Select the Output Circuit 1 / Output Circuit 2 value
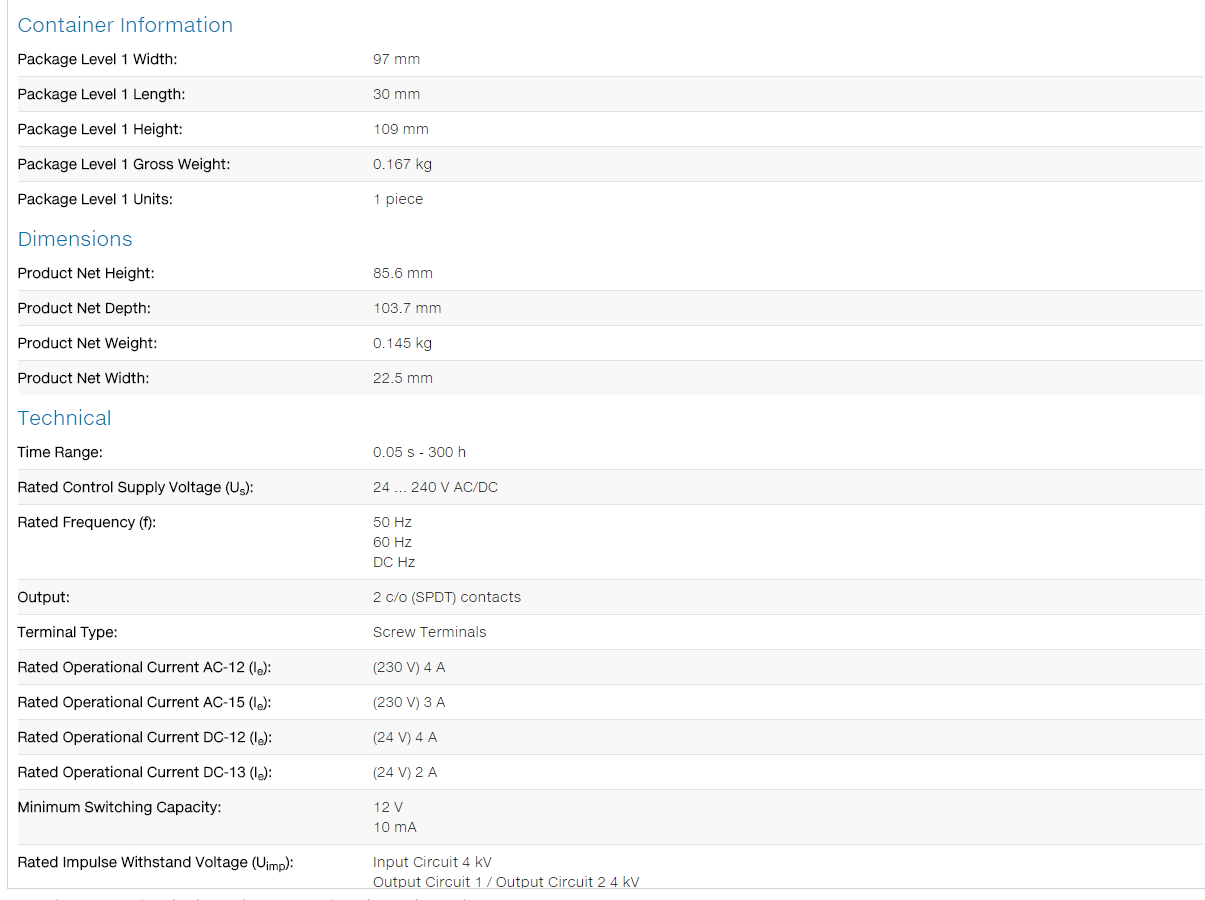The height and width of the screenshot is (900, 1205). 506,882
